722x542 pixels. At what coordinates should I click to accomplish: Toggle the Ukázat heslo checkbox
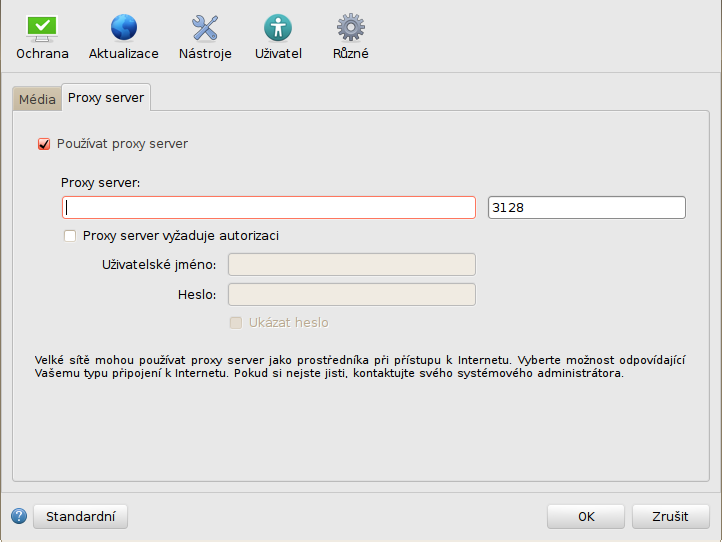[236, 322]
